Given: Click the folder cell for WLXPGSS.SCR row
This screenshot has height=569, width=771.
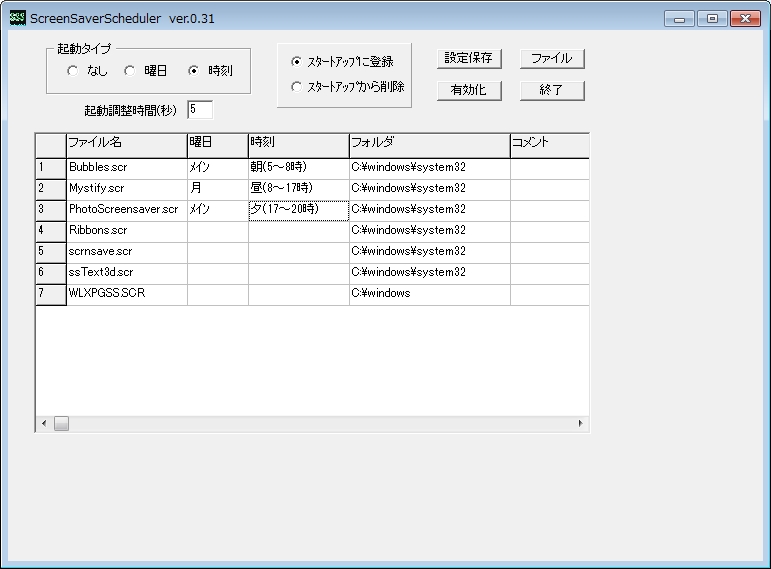Looking at the screenshot, I should (x=430, y=295).
